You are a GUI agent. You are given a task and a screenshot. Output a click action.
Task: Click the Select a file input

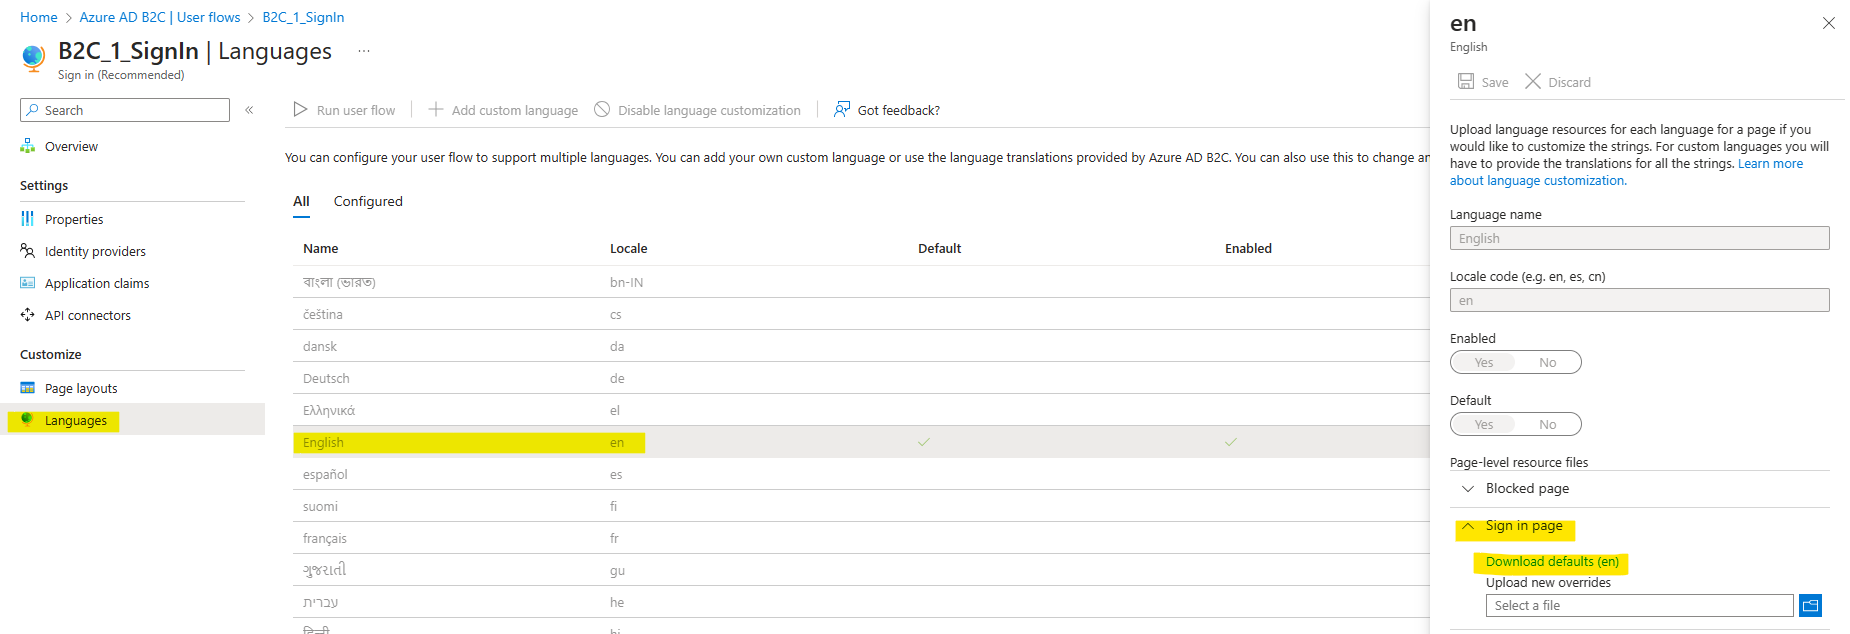pos(1640,605)
